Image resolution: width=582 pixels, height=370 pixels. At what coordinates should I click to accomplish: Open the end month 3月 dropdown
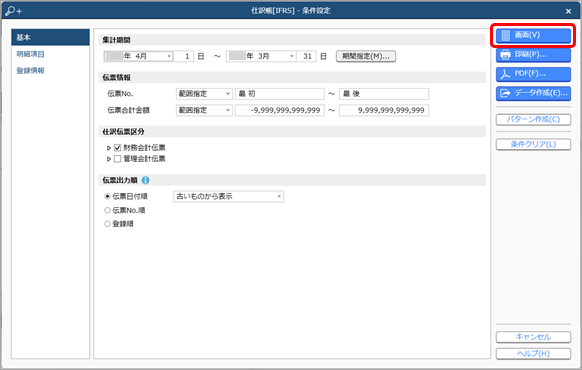coord(292,56)
